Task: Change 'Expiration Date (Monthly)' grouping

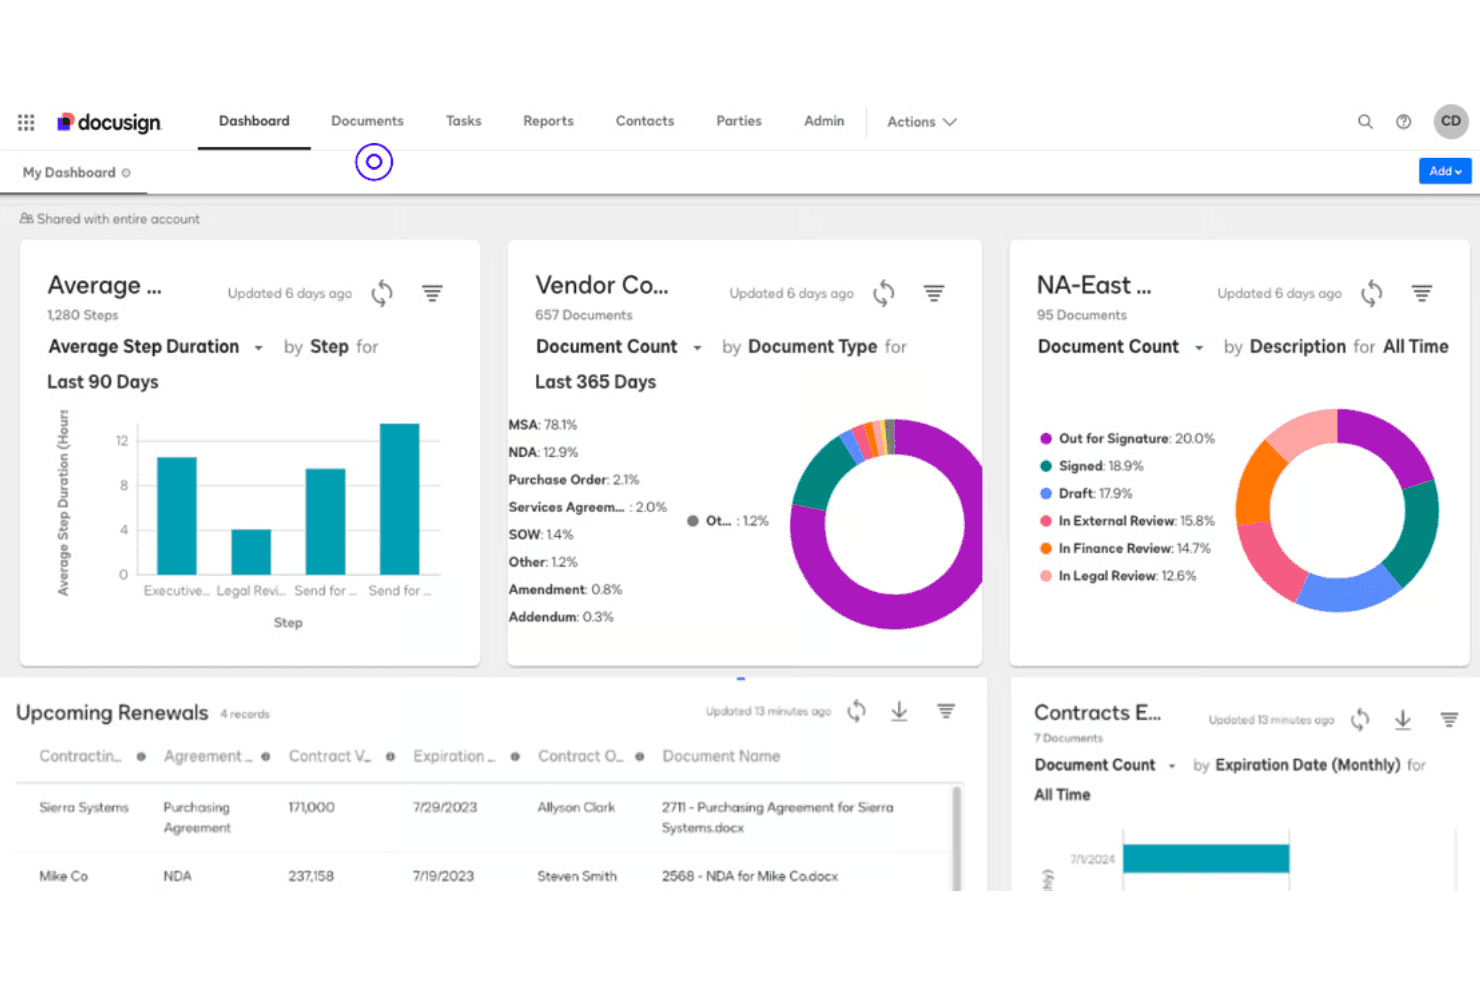Action: 1307,765
